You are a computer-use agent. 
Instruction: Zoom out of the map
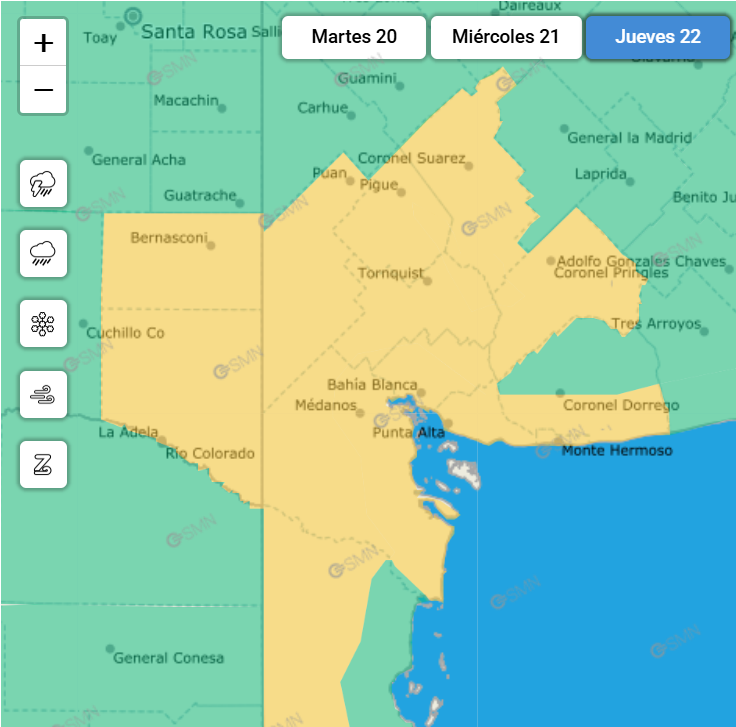pyautogui.click(x=43, y=90)
